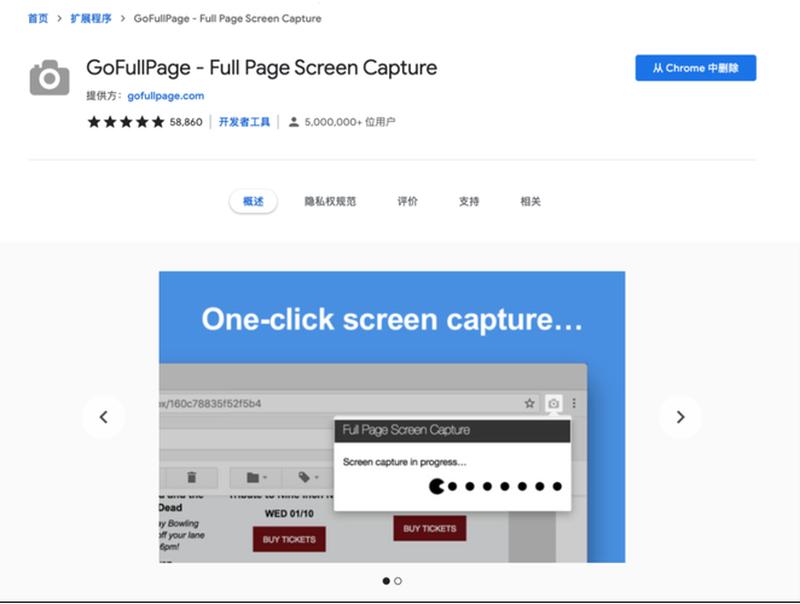
Task: Select the first carousel dot indicator
Action: coord(386,581)
